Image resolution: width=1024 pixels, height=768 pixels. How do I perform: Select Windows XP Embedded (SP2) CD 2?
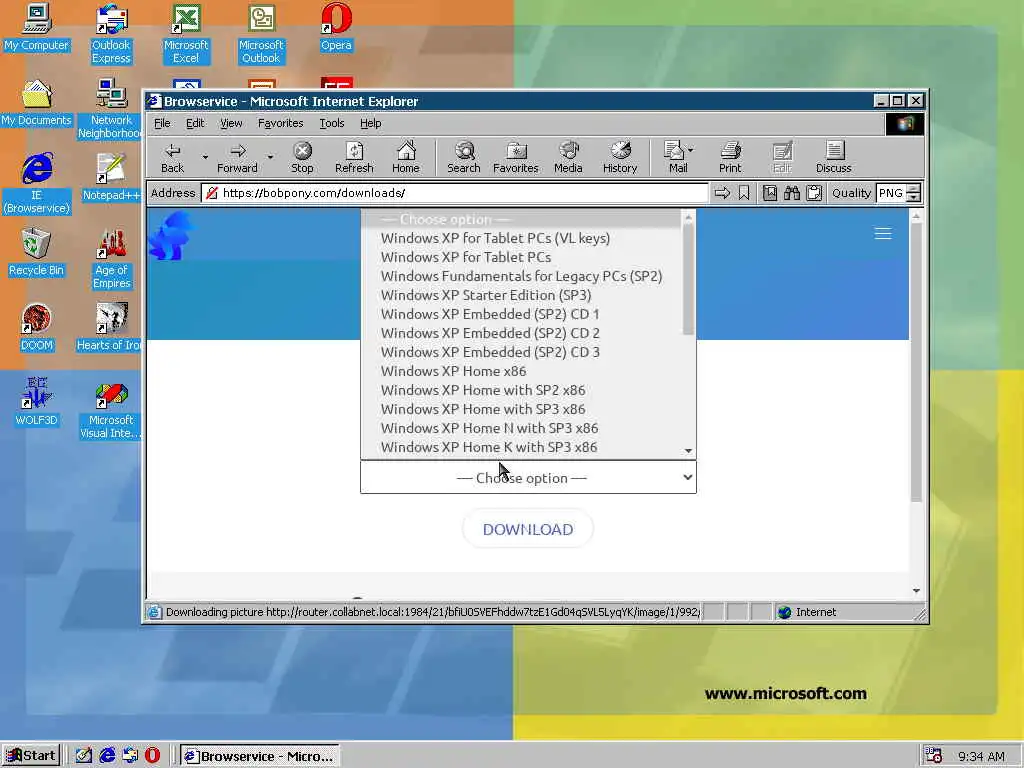click(x=521, y=333)
